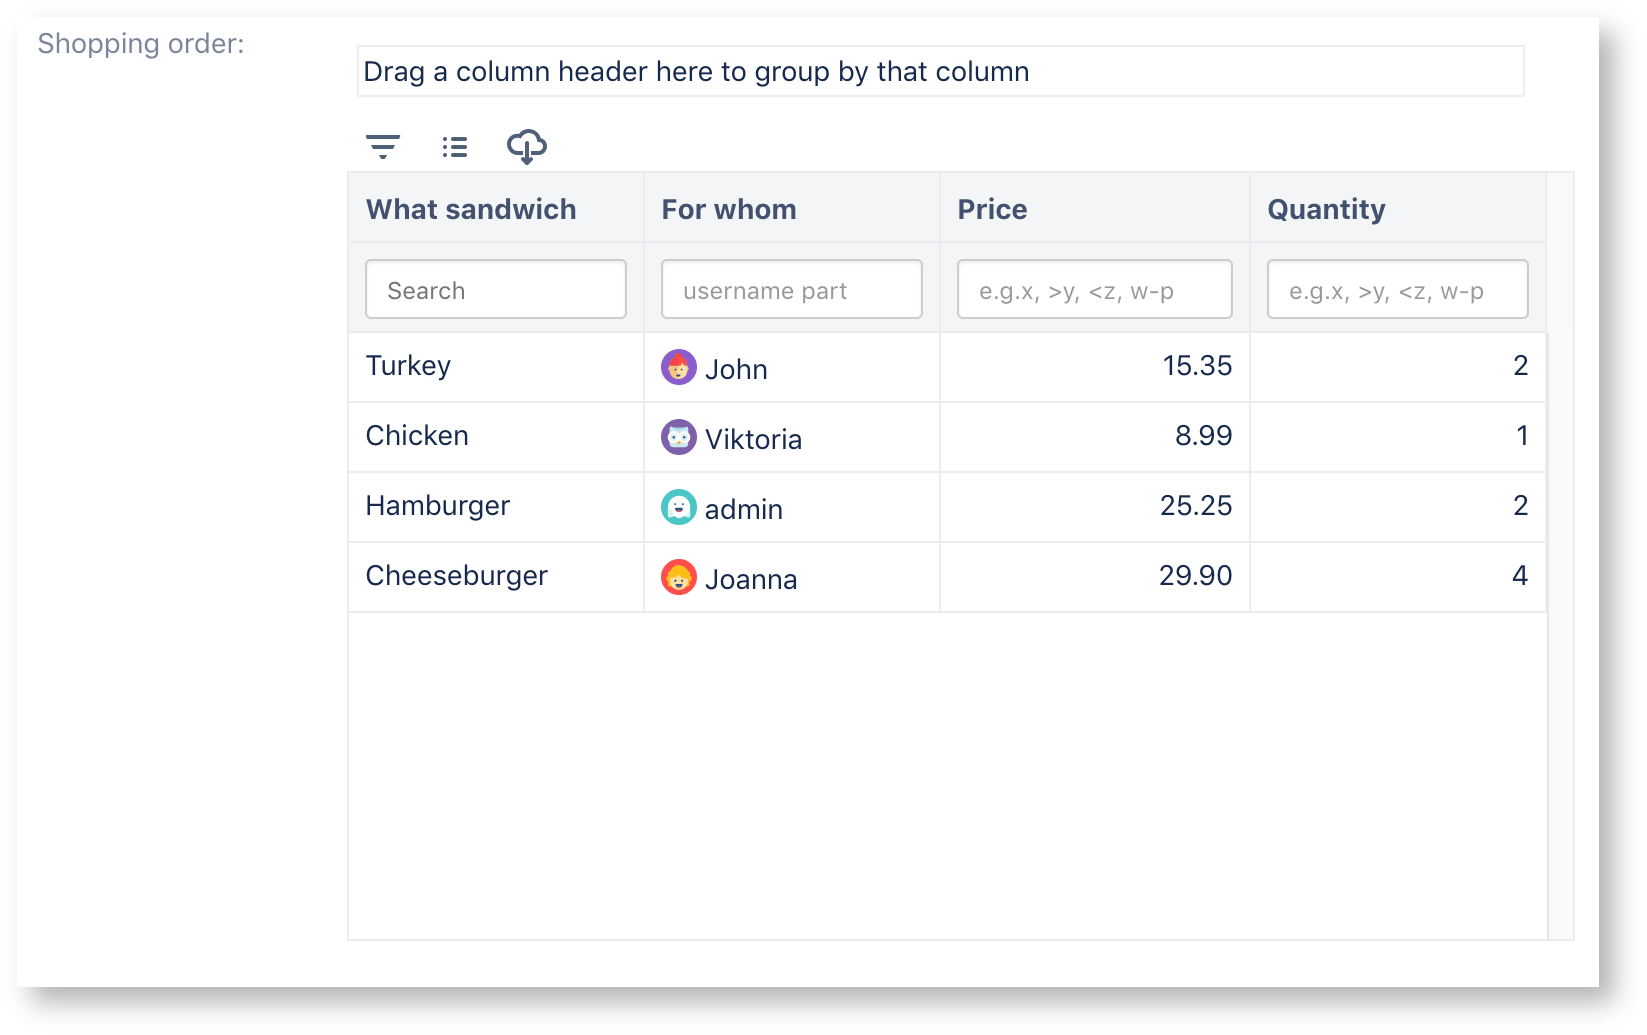
Task: Click the cloud download export icon
Action: (527, 147)
